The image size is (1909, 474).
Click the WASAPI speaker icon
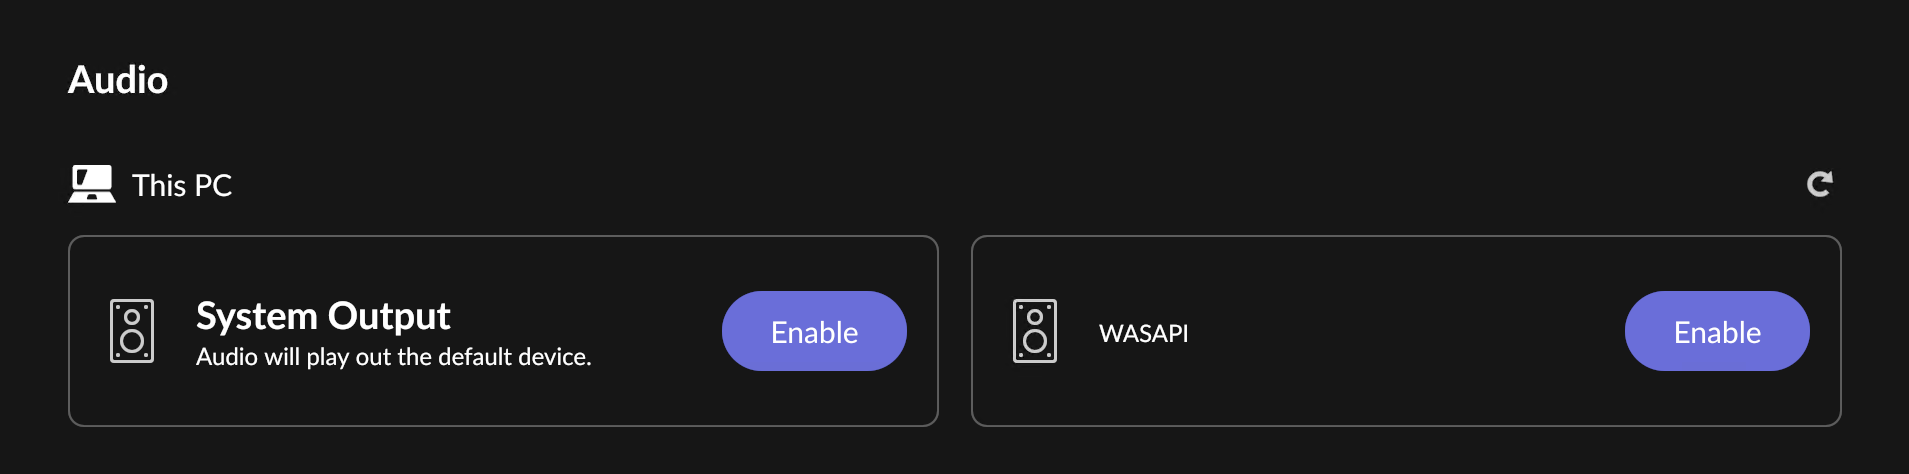click(x=1035, y=331)
